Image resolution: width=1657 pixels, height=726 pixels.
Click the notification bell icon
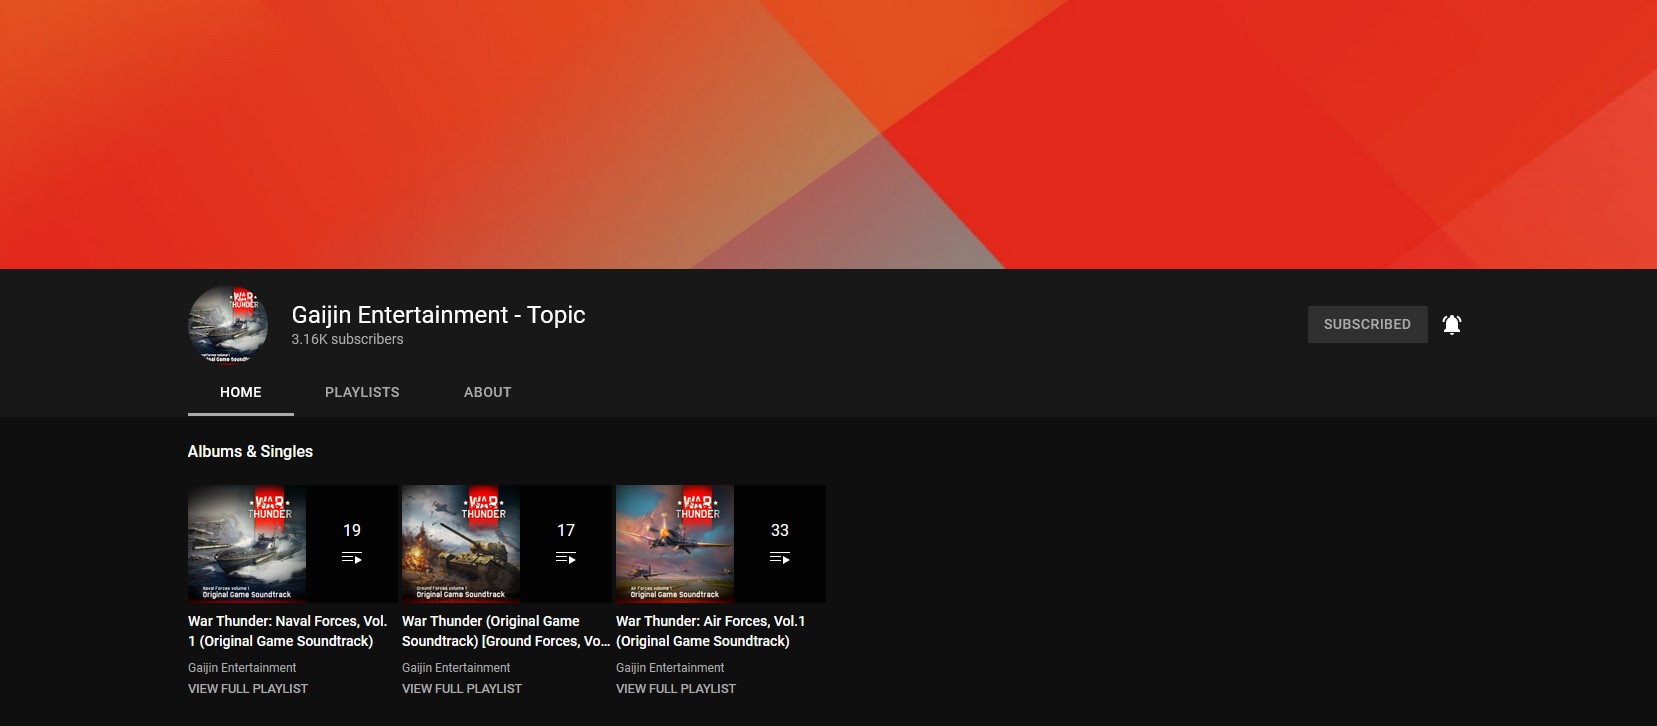click(1452, 324)
